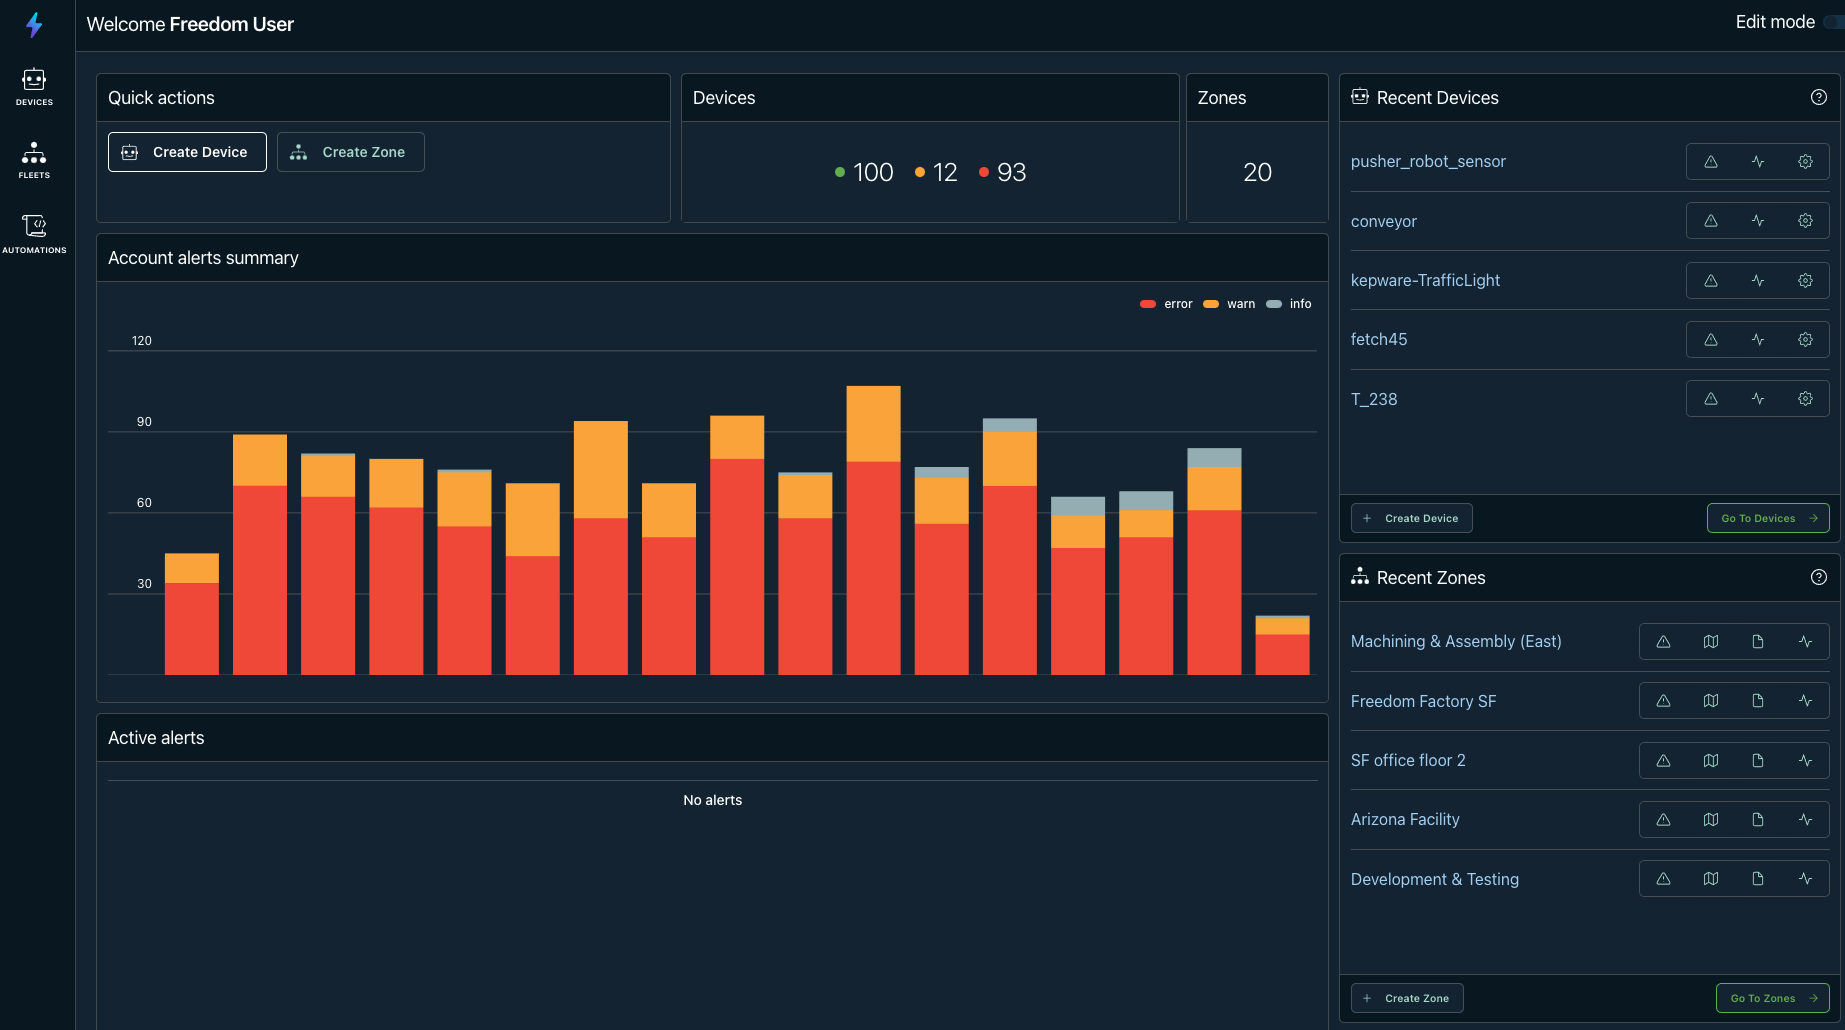Open map for Machining & Assembly (East)
This screenshot has width=1845, height=1030.
[1711, 641]
